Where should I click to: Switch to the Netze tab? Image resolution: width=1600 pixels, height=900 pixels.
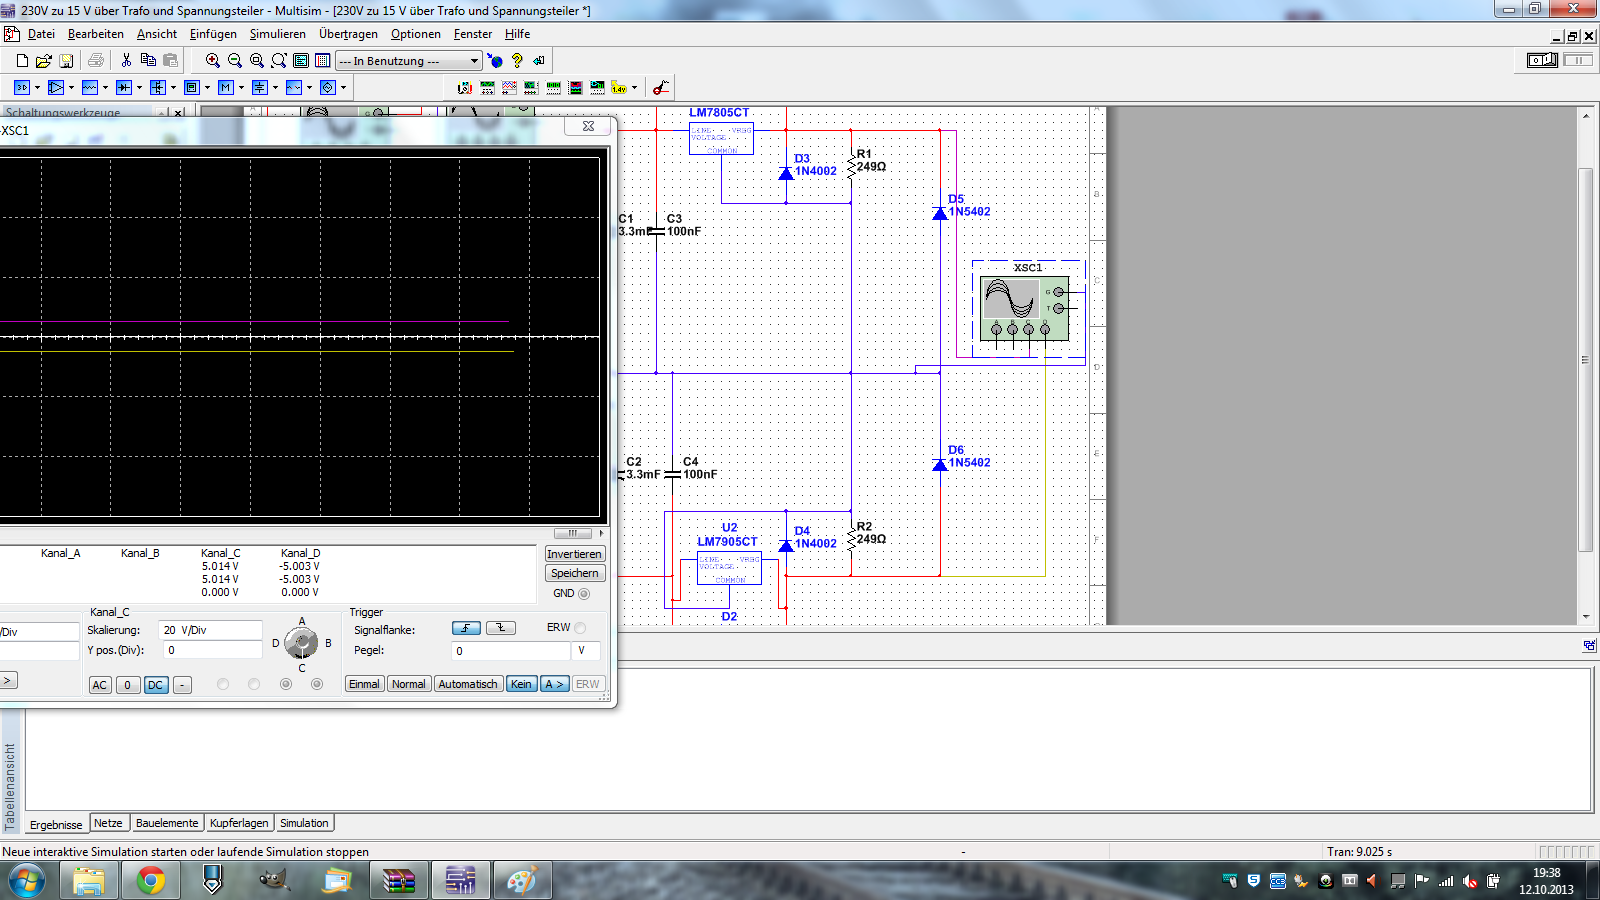[x=108, y=823]
